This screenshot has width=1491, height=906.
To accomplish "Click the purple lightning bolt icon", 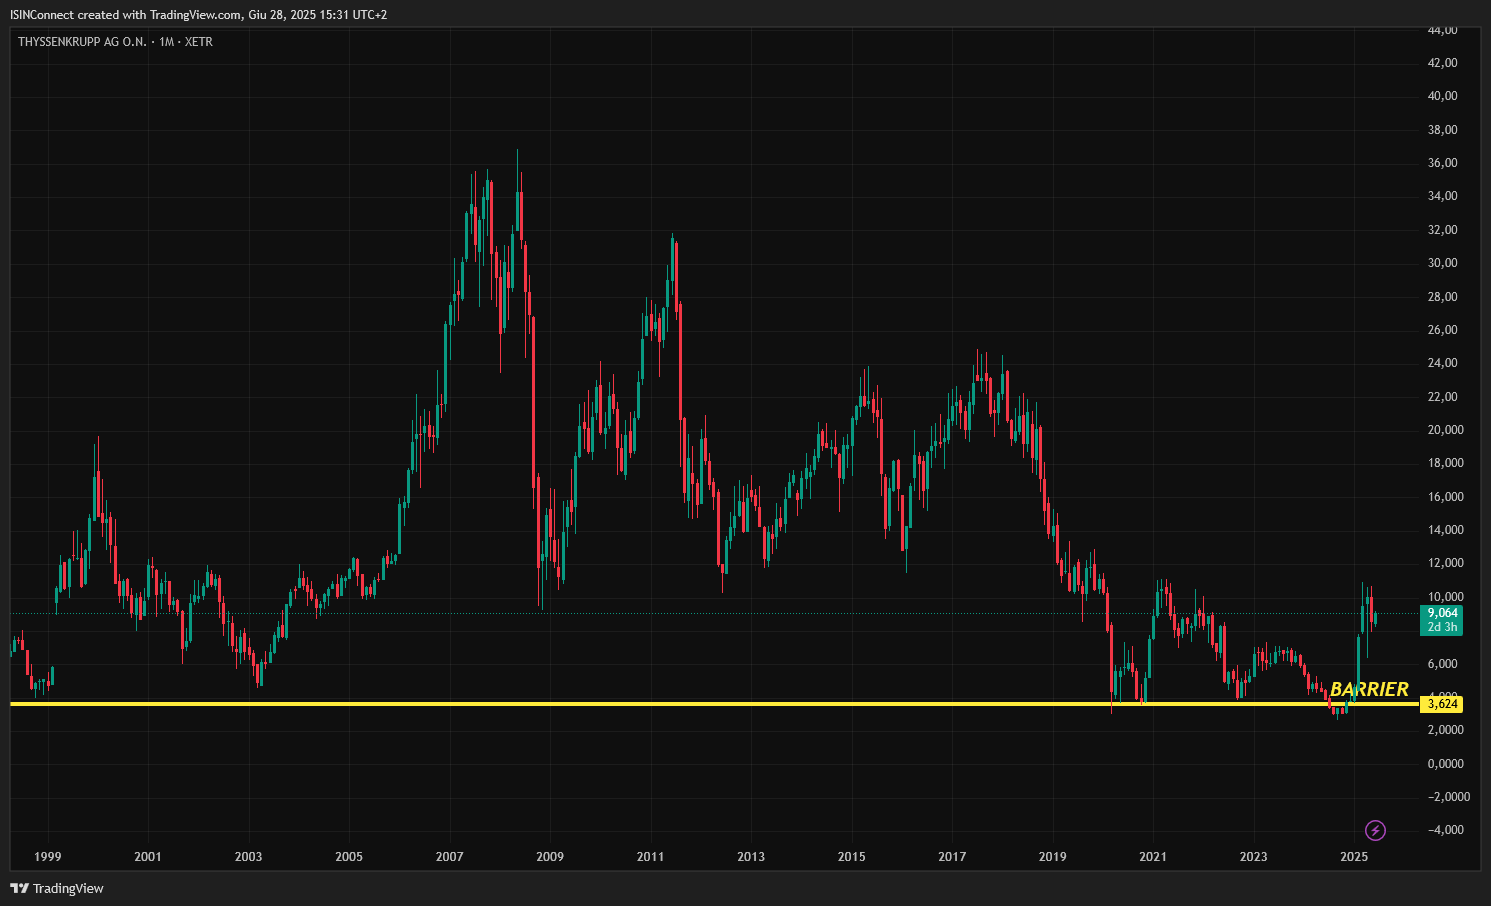I will 1376,830.
